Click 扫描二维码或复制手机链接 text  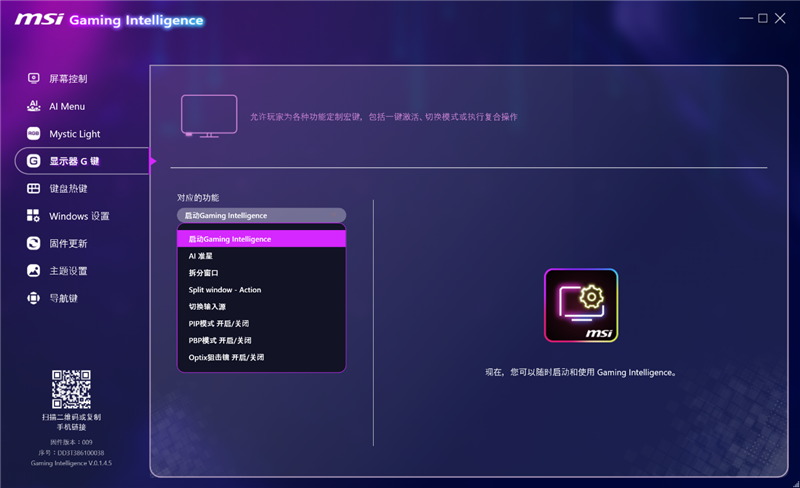pos(71,422)
